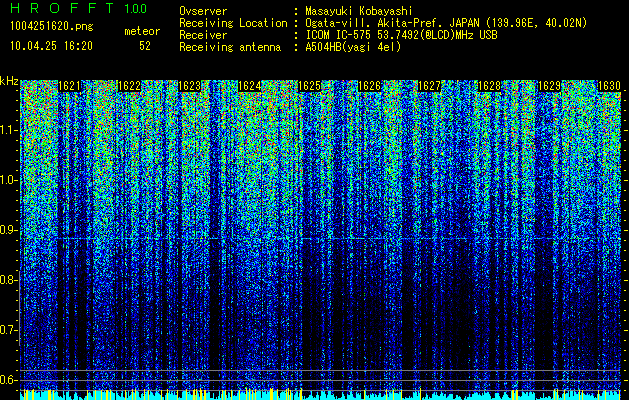Viewport: 629px width, 400px height.
Task: Click the 0.7 frequency axis label
Action: click(9, 330)
